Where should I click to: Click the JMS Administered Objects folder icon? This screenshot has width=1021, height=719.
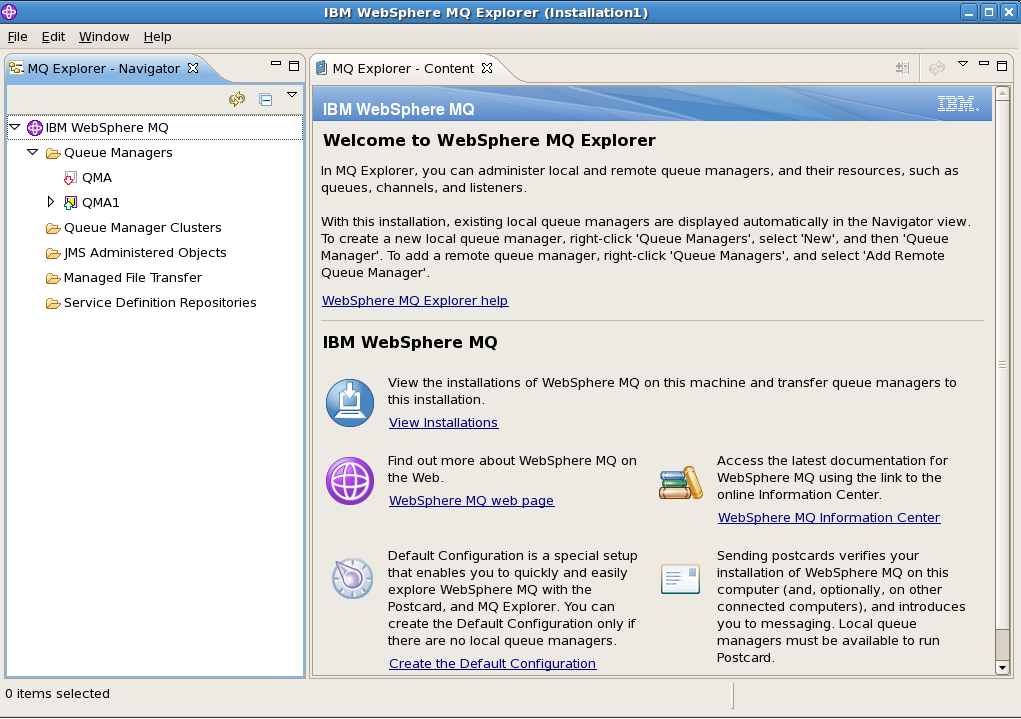click(x=53, y=252)
